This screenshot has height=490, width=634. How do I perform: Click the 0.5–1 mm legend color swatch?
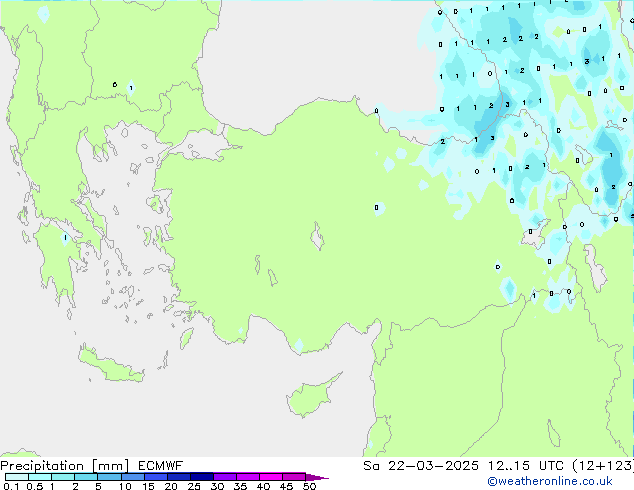[x=40, y=477]
